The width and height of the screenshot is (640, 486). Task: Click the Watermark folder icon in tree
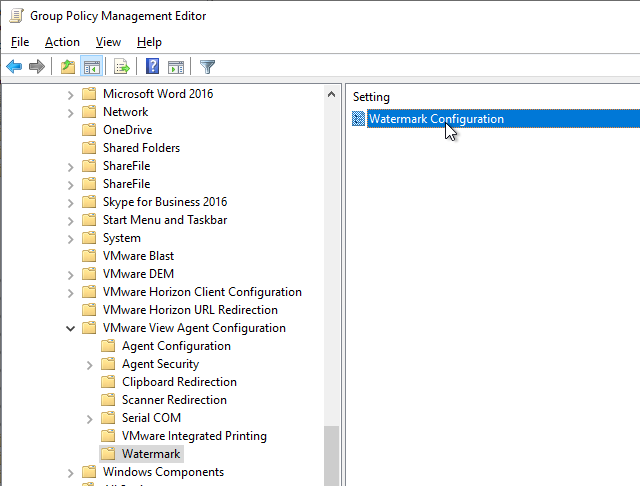[x=108, y=454]
